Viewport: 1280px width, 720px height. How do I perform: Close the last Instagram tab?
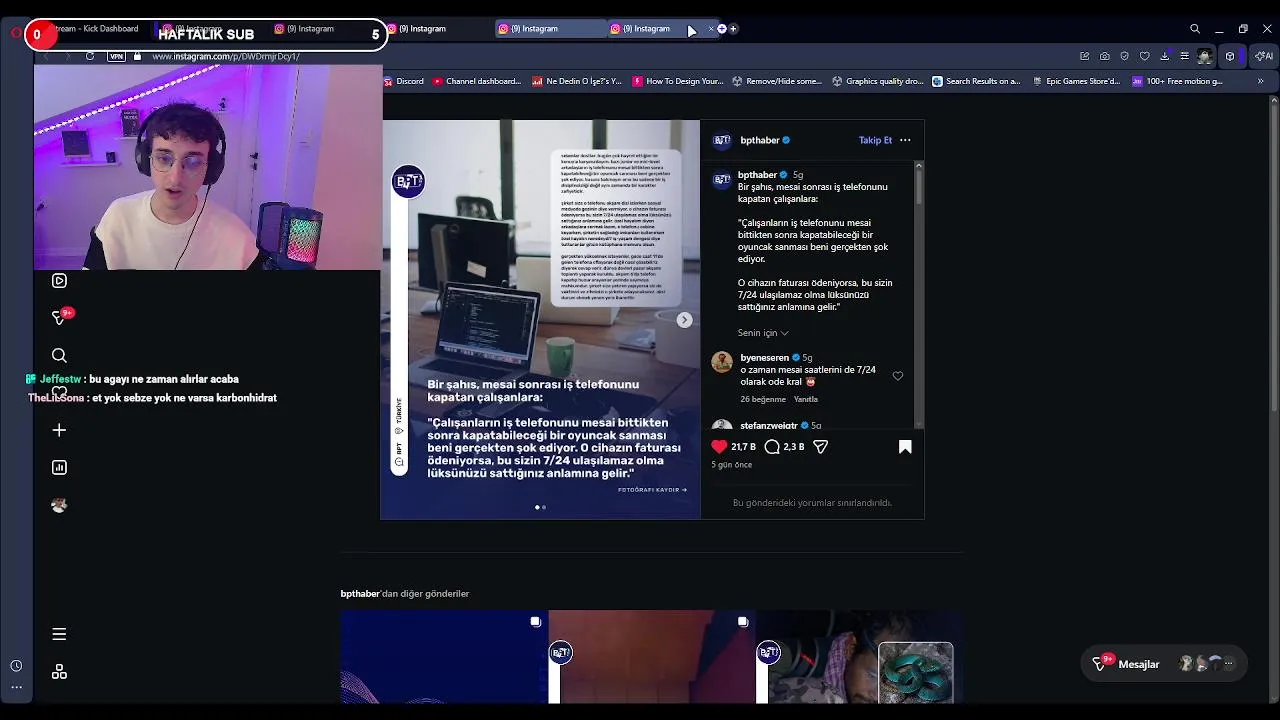(711, 29)
